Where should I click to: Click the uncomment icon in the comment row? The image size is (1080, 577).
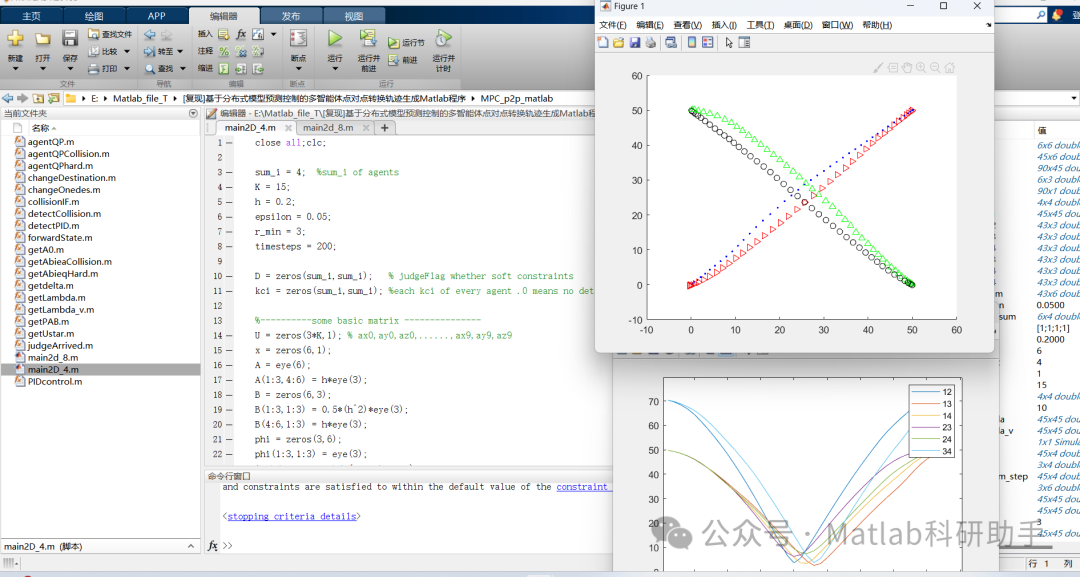240,51
